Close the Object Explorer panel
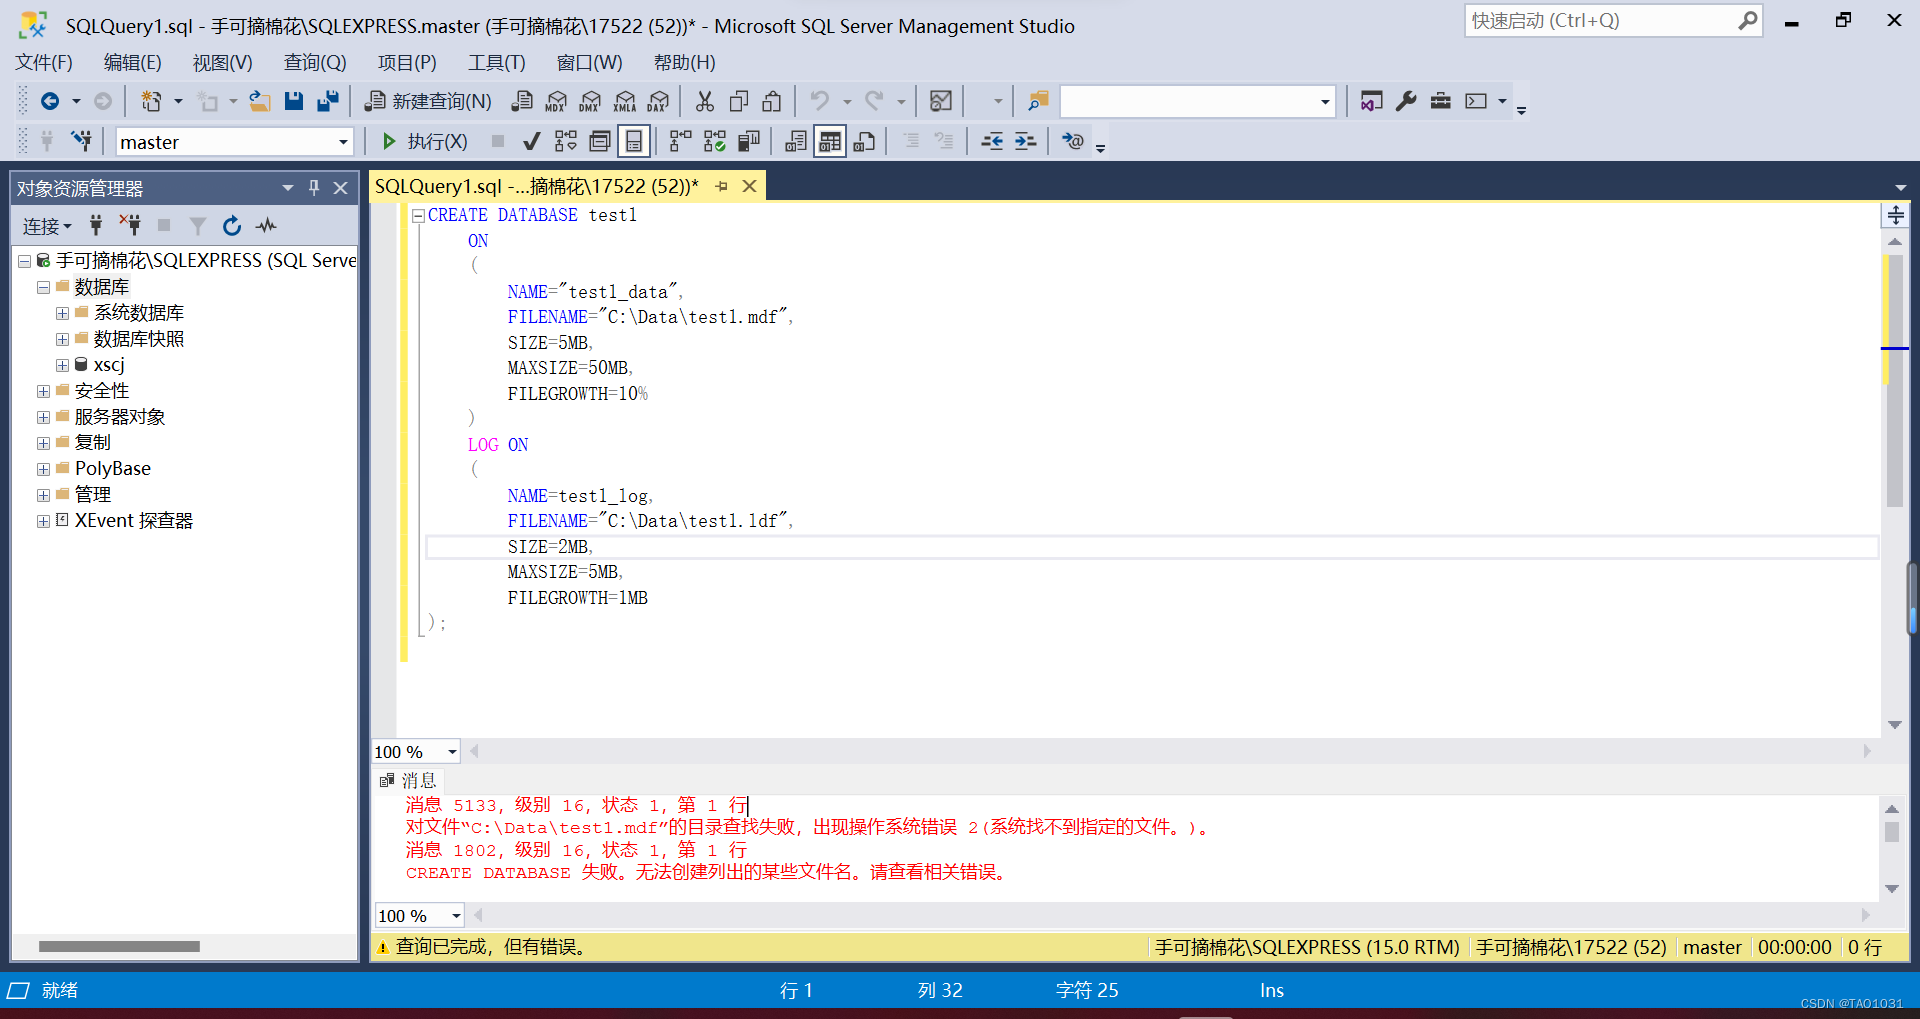The image size is (1920, 1019). tap(340, 188)
